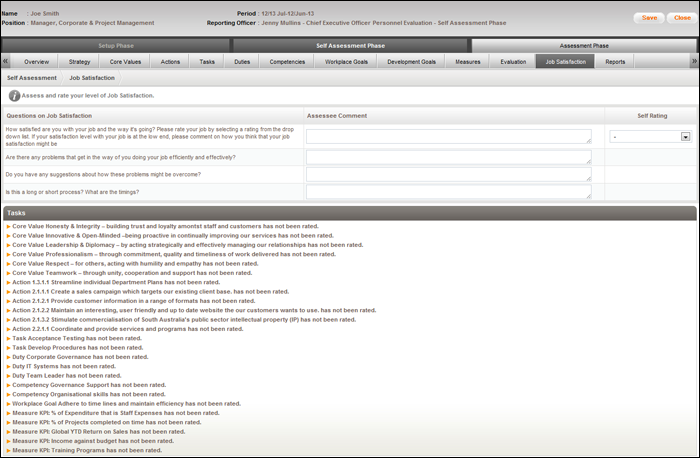Image resolution: width=700 pixels, height=458 pixels.
Task: Click the Close button
Action: [682, 18]
